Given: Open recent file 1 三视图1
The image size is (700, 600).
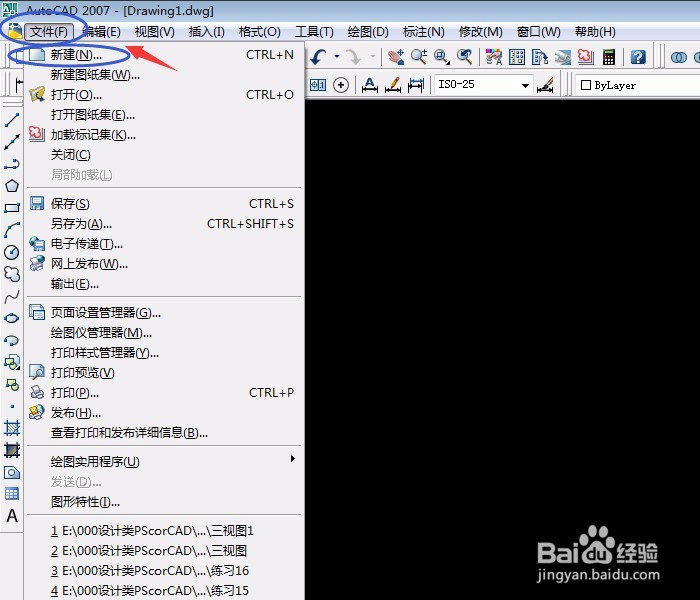Looking at the screenshot, I should click(164, 531).
